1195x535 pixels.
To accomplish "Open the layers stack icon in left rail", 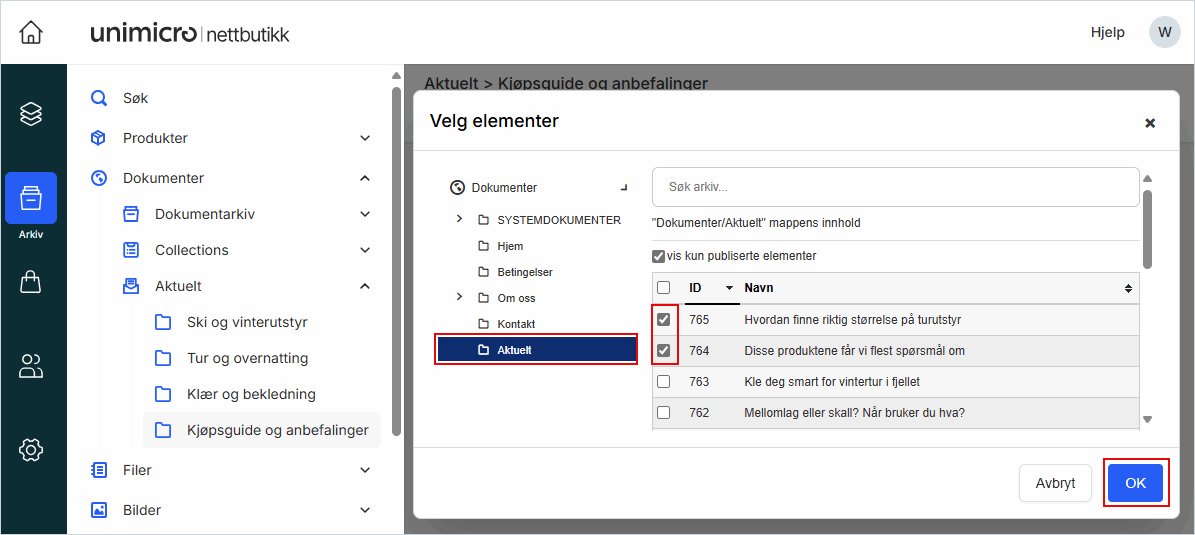I will click(31, 113).
